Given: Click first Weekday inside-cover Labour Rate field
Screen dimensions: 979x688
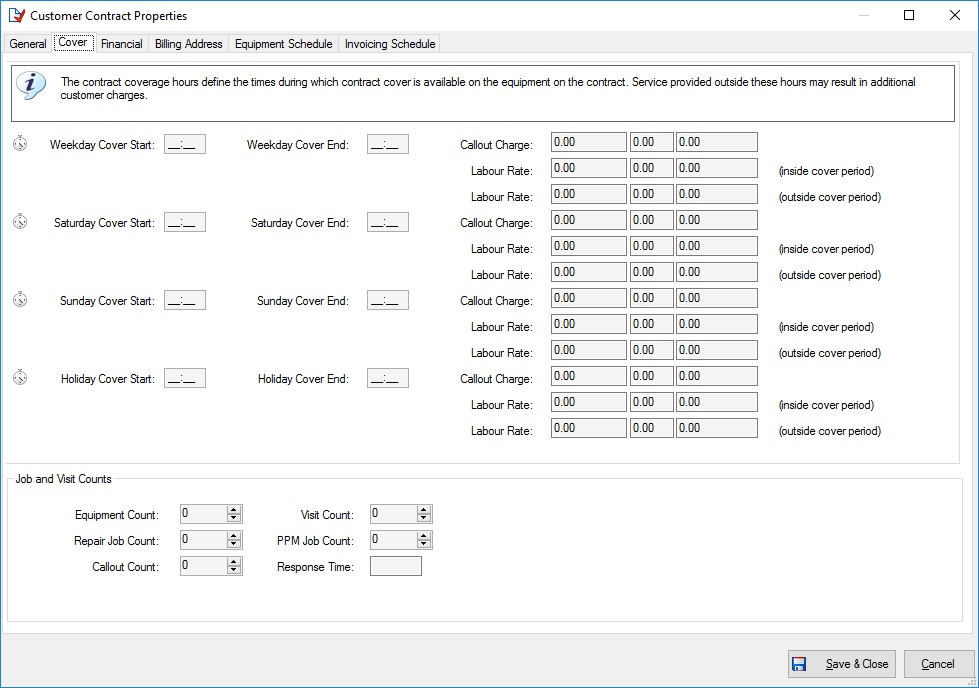Looking at the screenshot, I should pos(589,169).
